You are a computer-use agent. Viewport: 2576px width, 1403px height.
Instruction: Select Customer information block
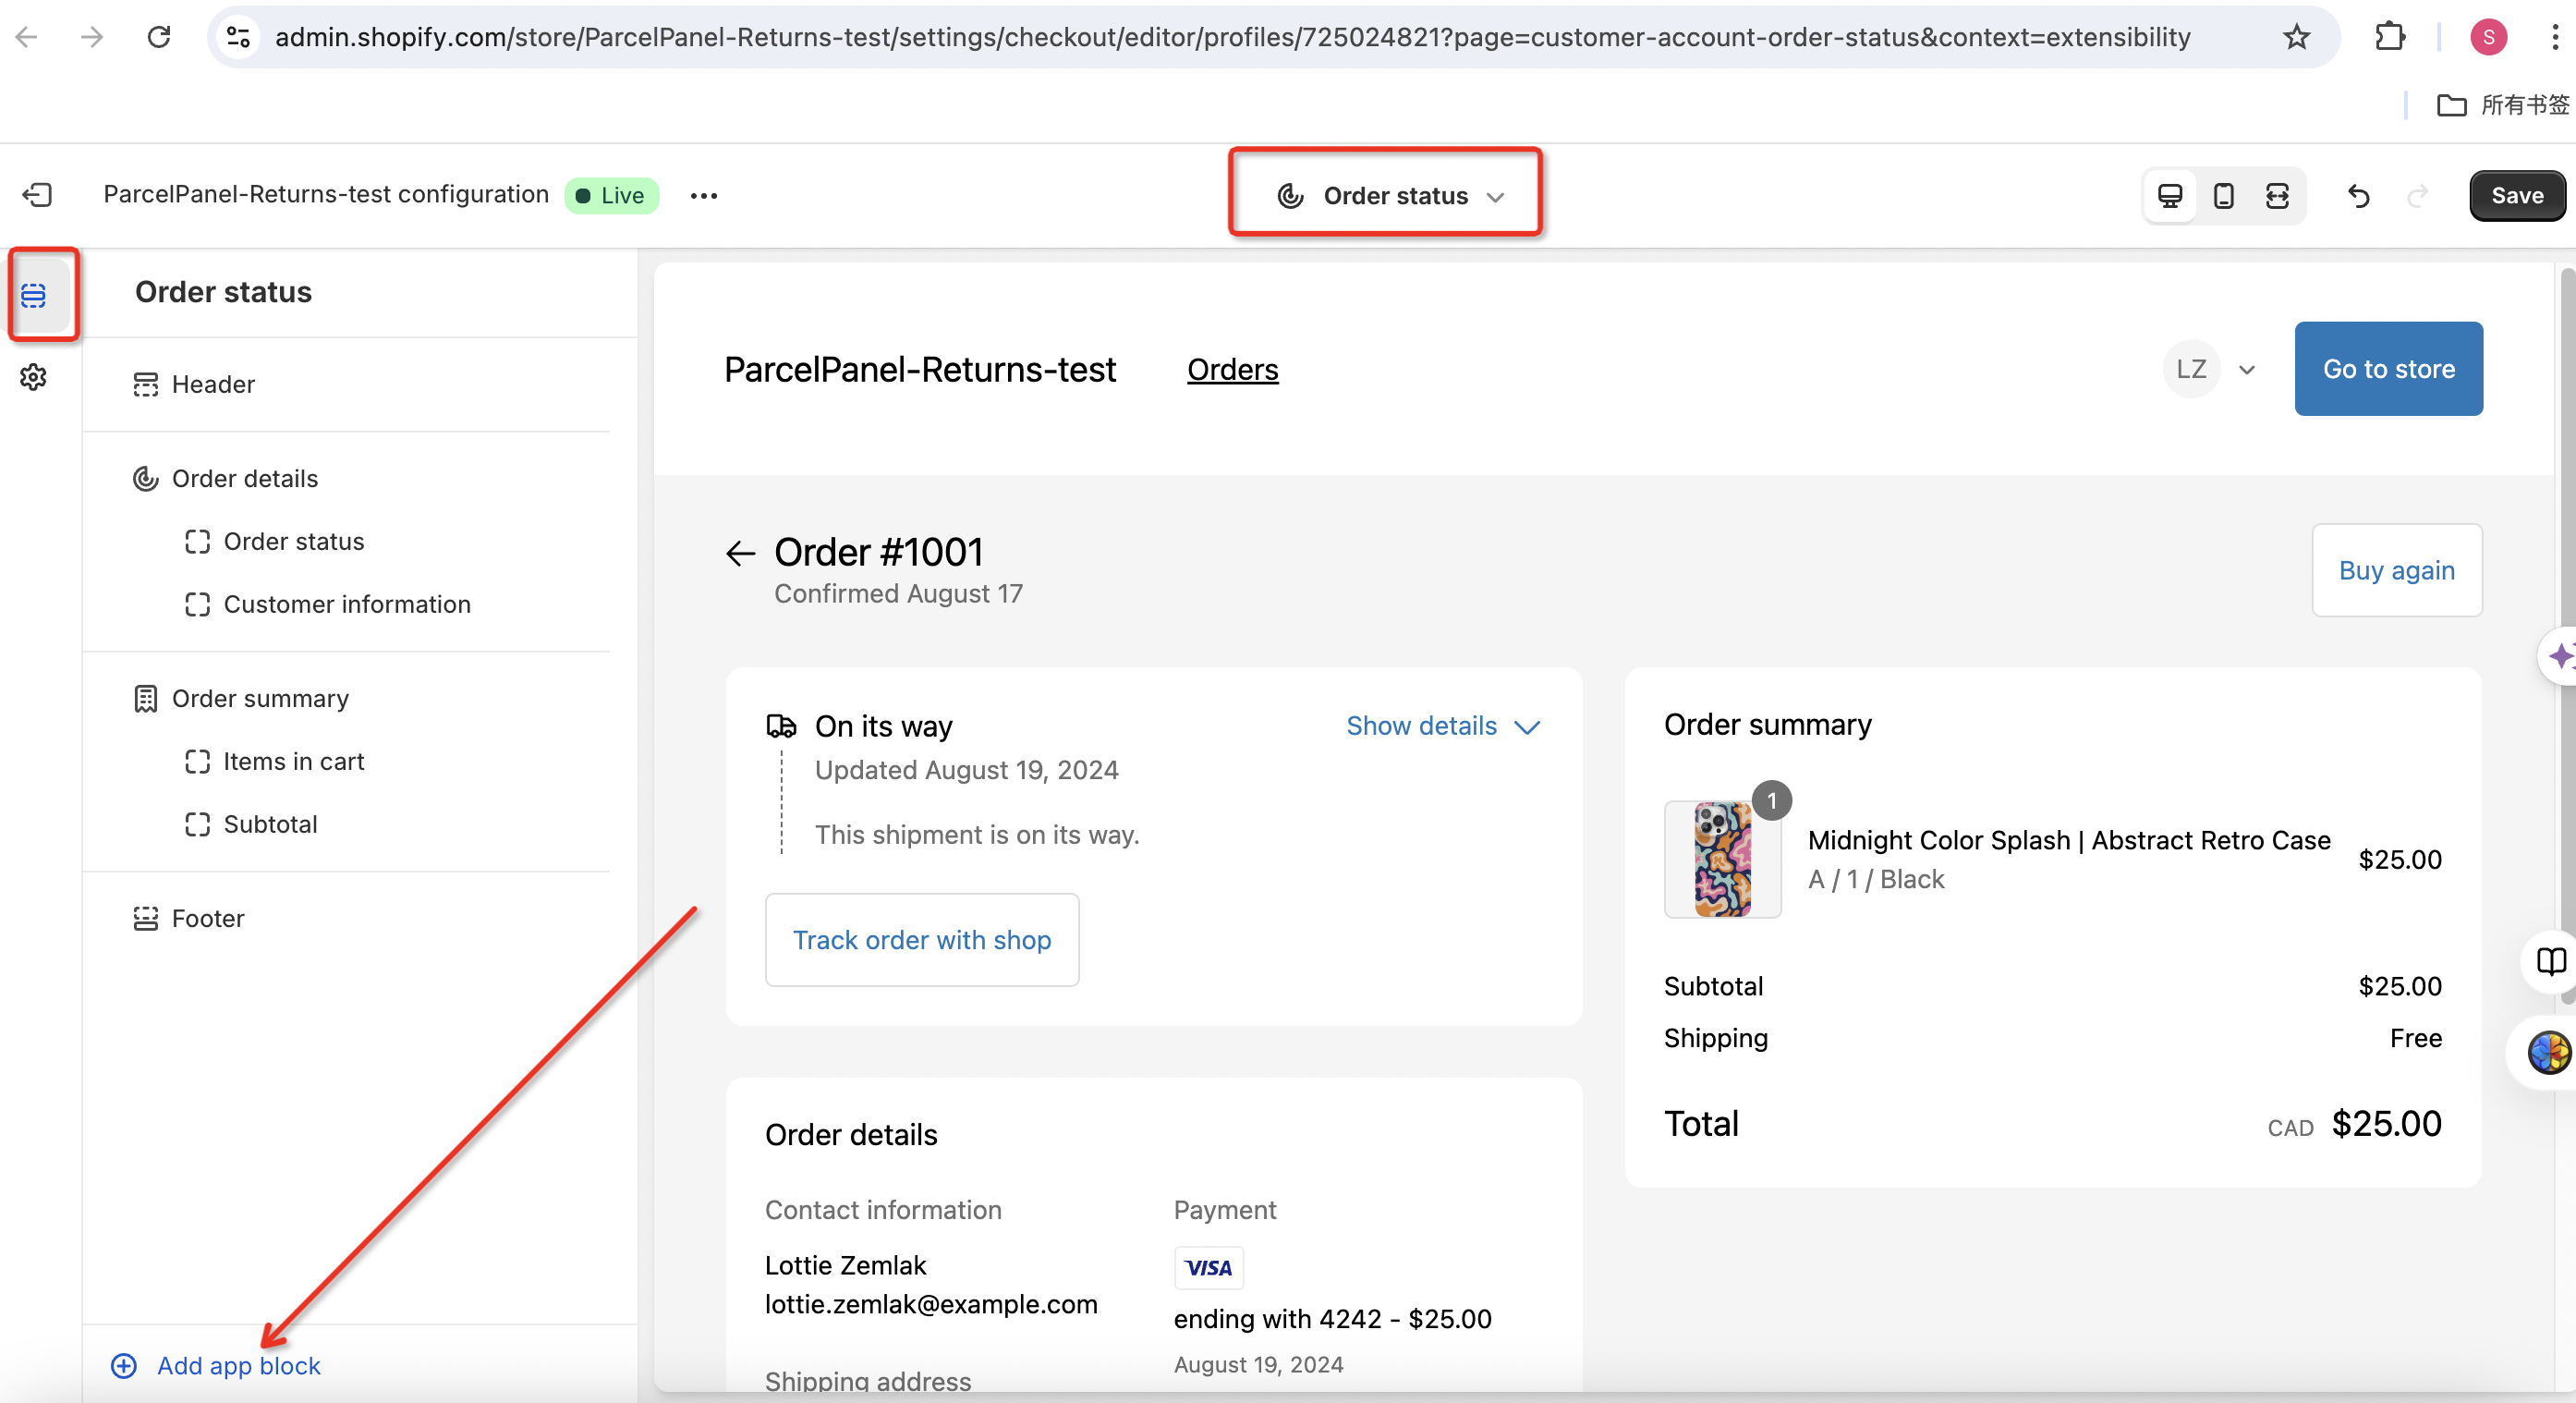point(346,604)
